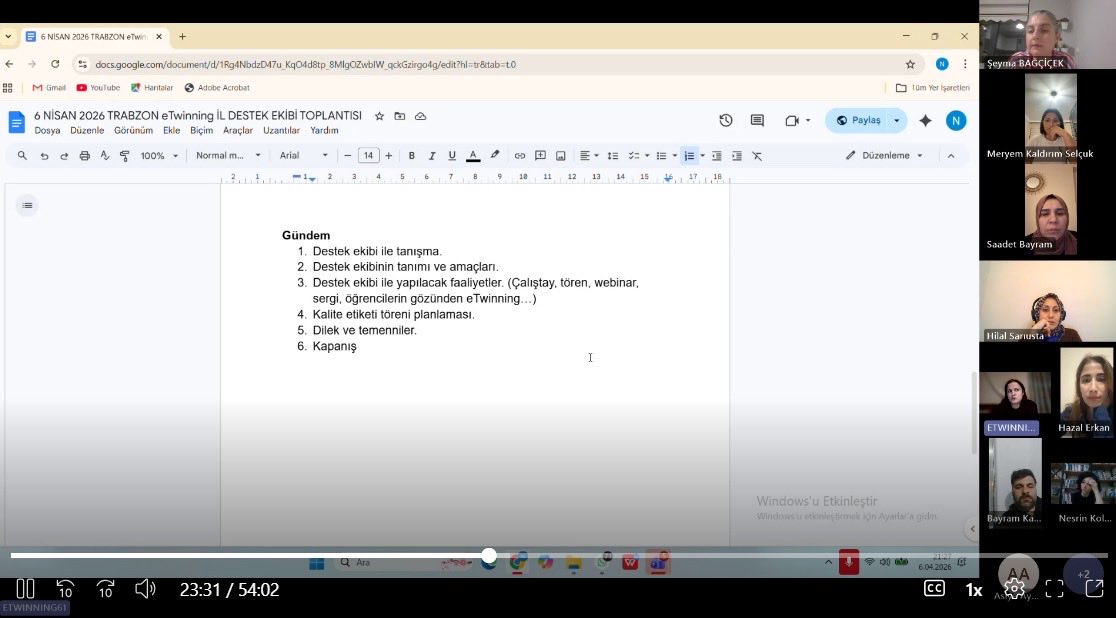Toggle underline formatting

tap(452, 155)
